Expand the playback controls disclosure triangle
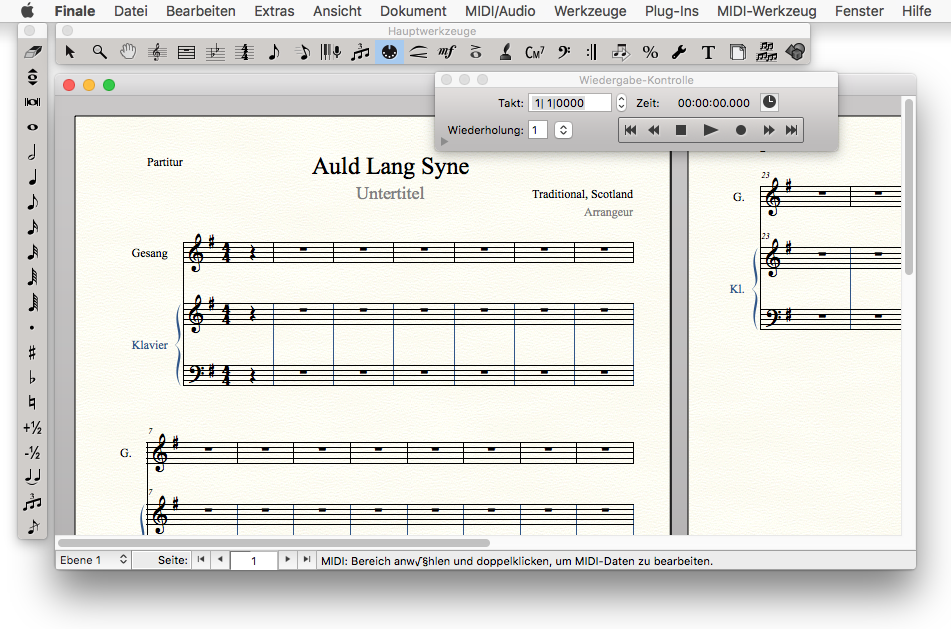 click(x=444, y=141)
